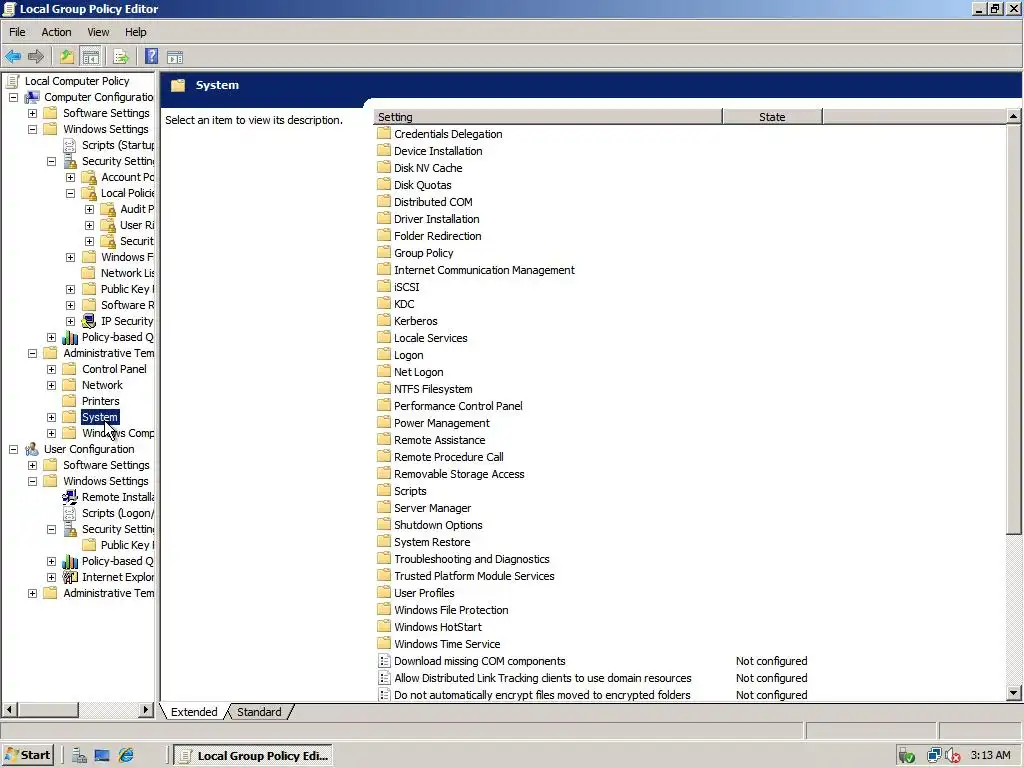
Task: Open the NTFS Filesystem folder
Action: 432,389
